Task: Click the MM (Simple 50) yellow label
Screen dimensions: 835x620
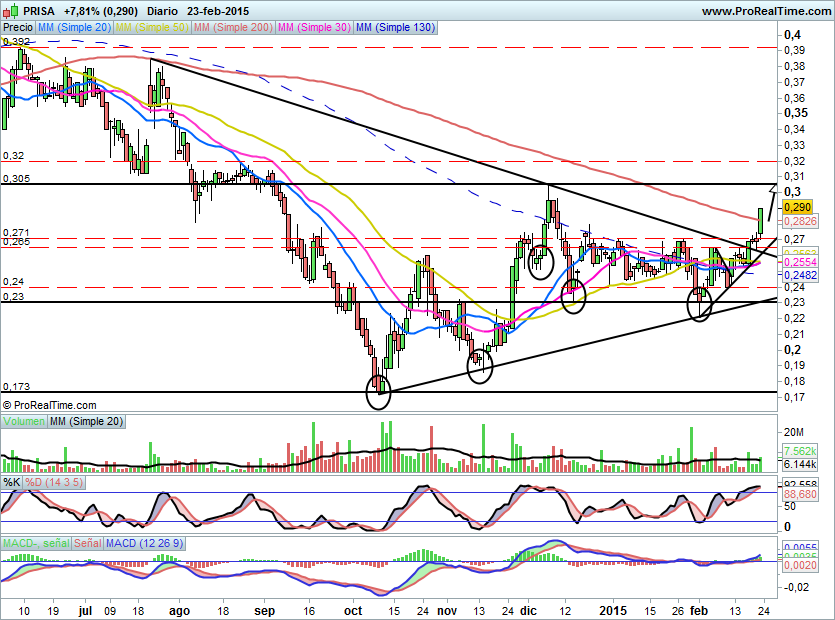Action: pos(152,27)
